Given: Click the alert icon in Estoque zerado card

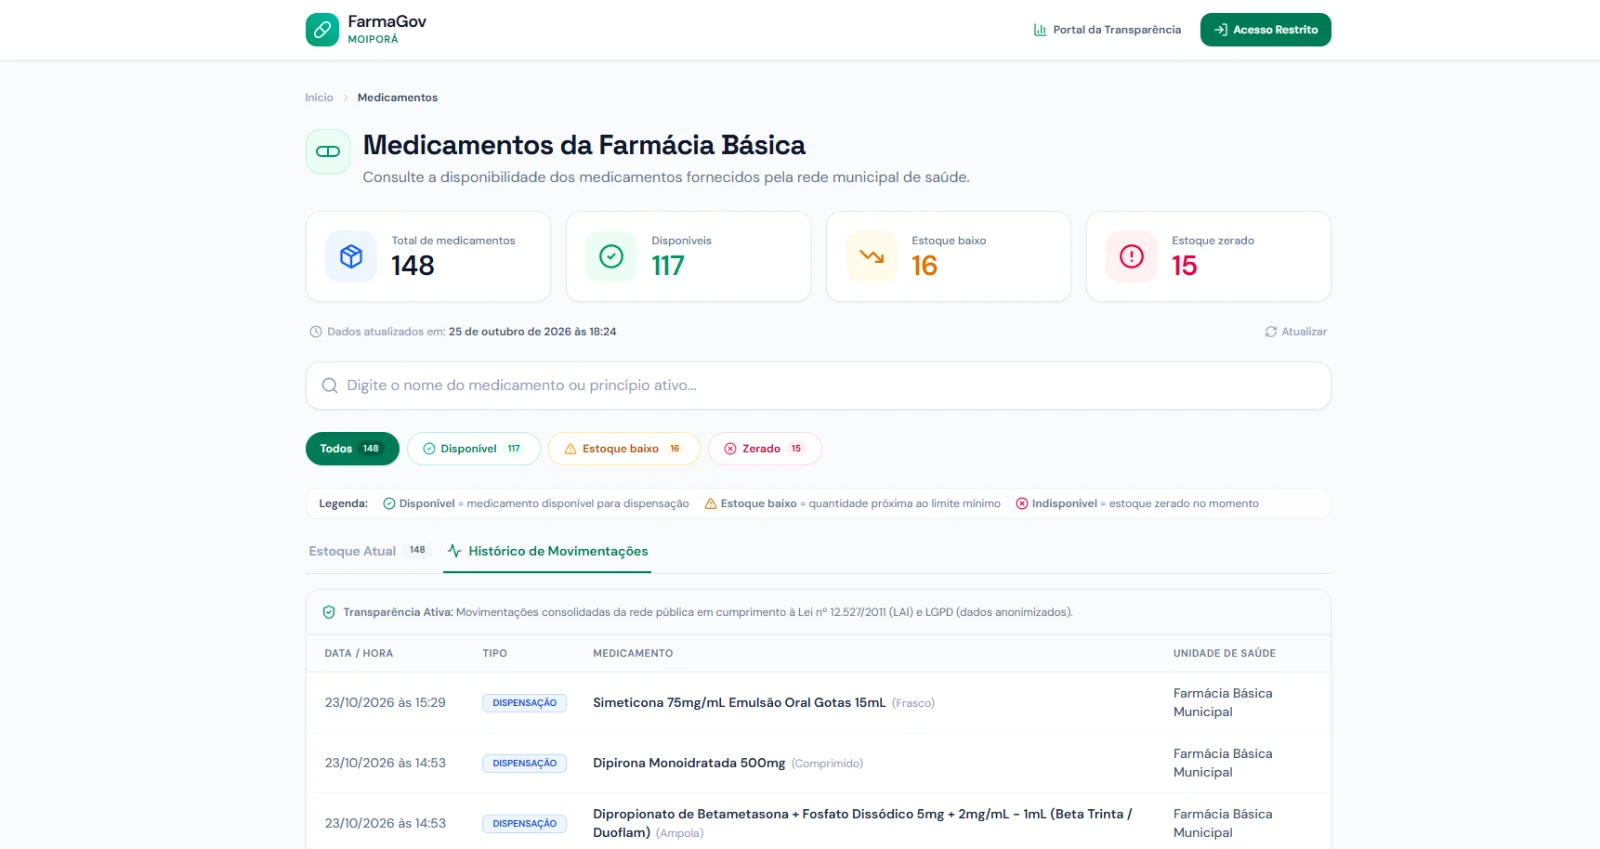Looking at the screenshot, I should point(1131,257).
